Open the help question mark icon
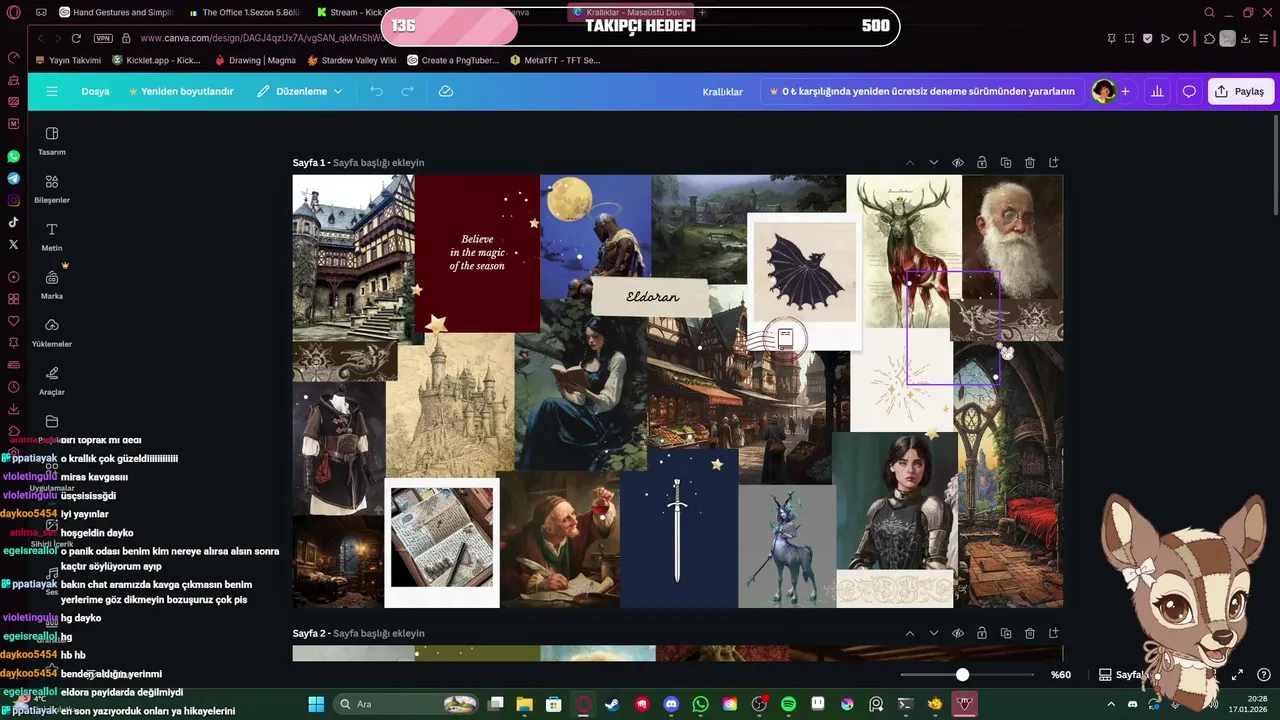Image resolution: width=1280 pixels, height=720 pixels. (x=1263, y=675)
